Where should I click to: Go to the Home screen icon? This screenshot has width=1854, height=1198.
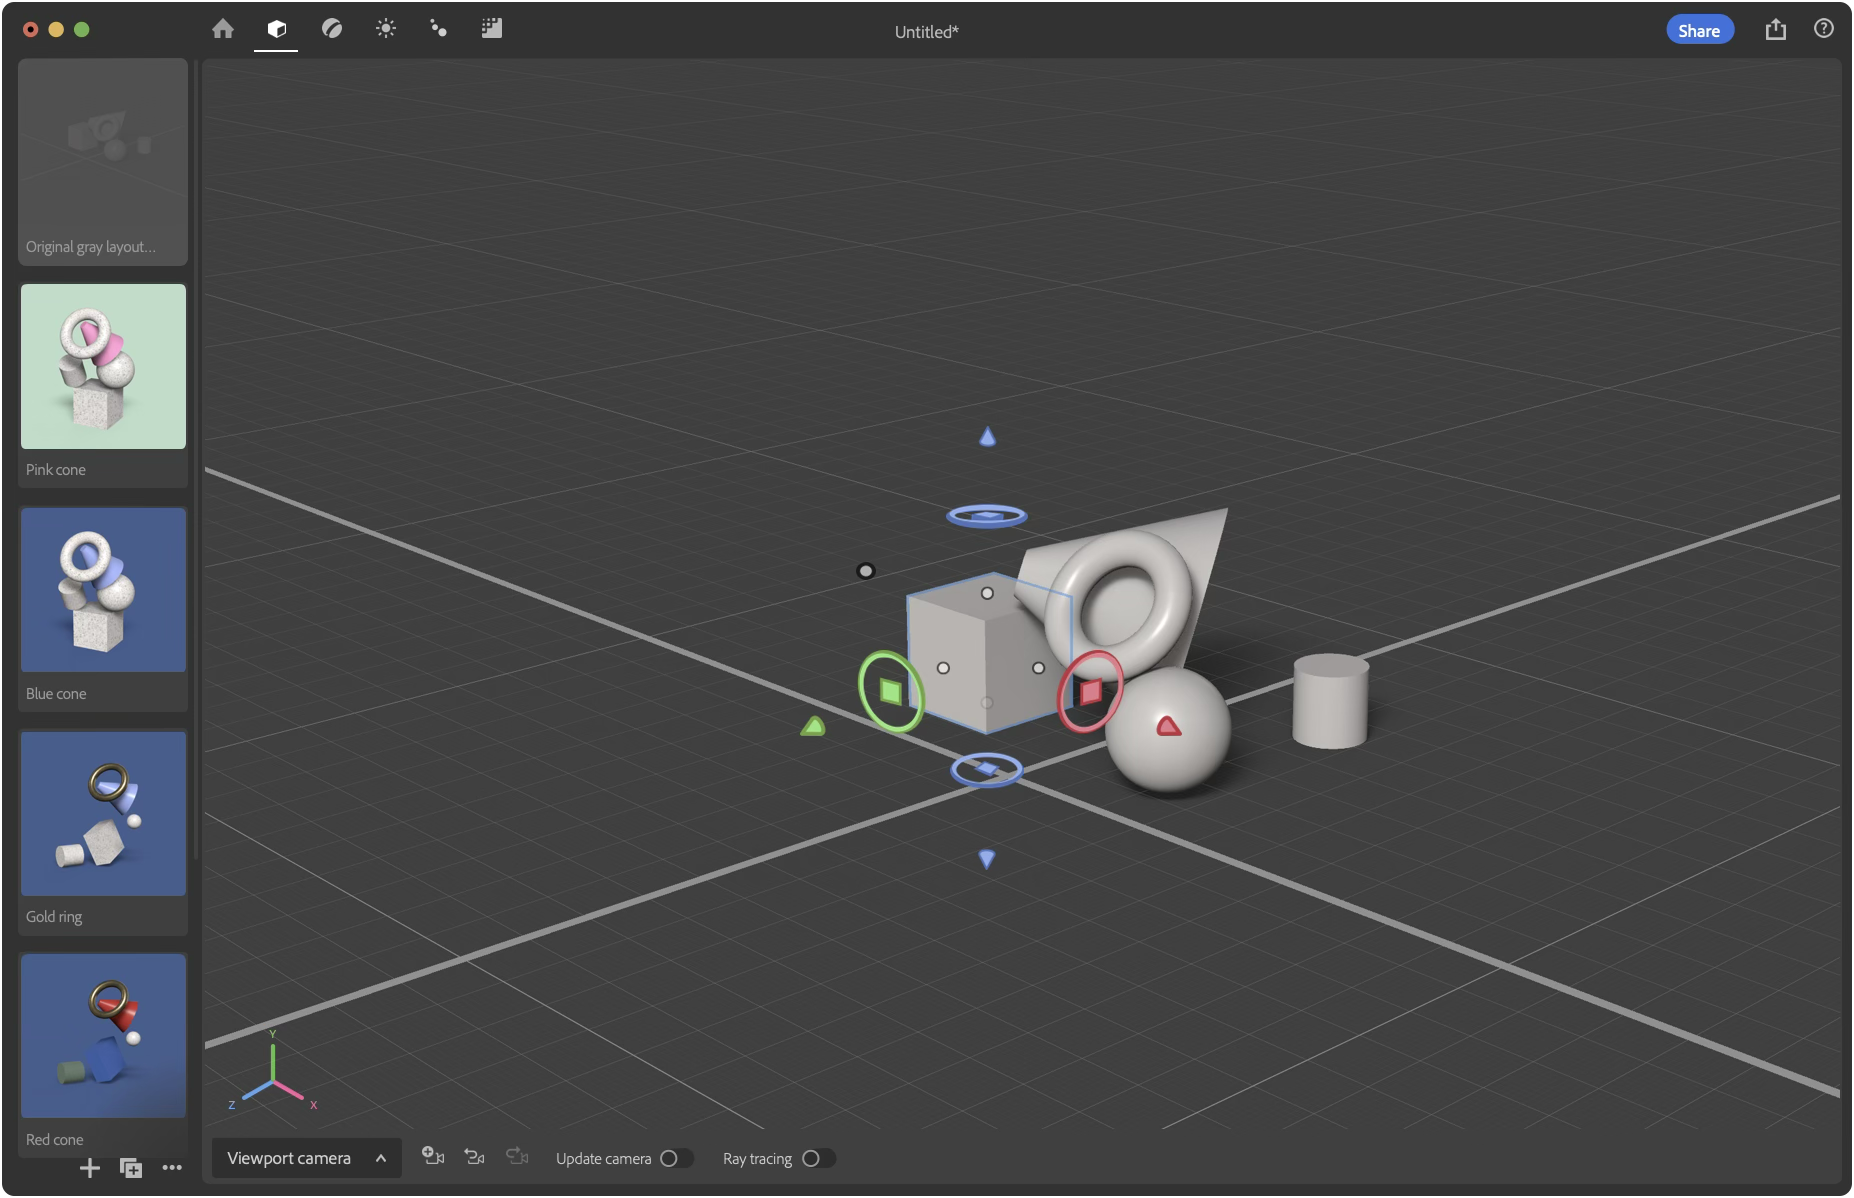223,29
